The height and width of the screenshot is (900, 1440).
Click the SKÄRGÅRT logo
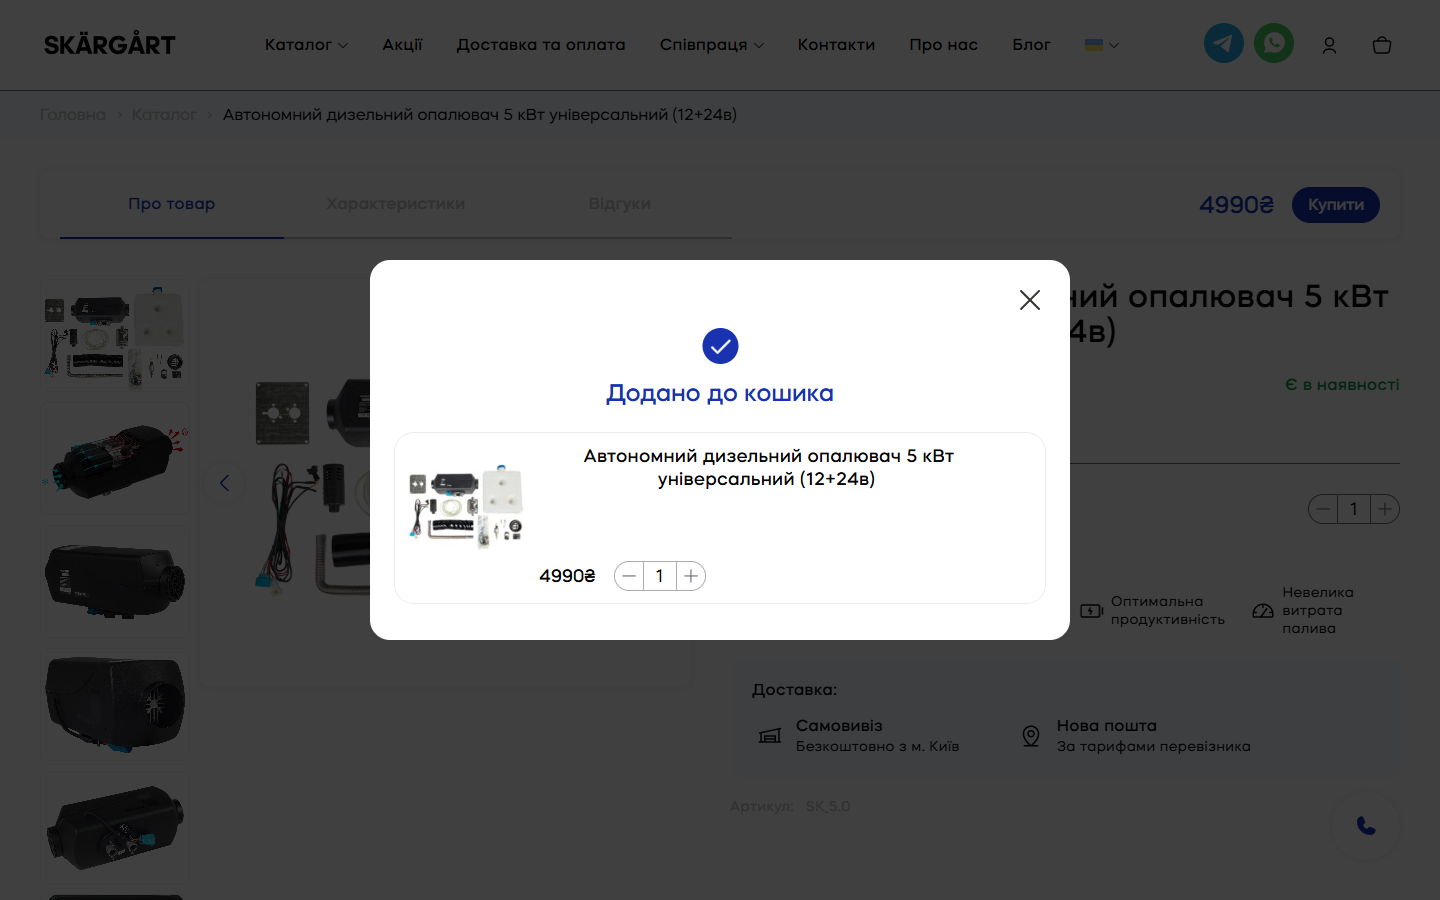coord(110,45)
